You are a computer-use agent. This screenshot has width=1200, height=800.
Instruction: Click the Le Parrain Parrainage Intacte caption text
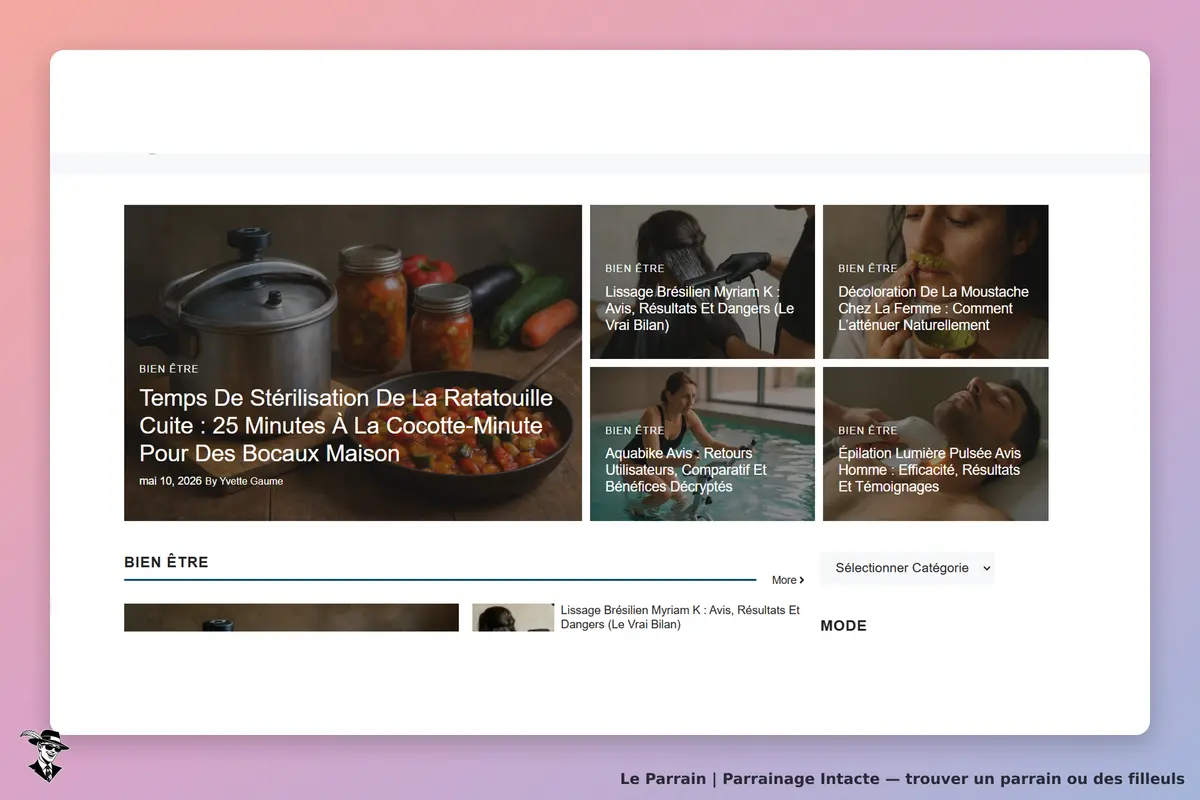coord(902,778)
